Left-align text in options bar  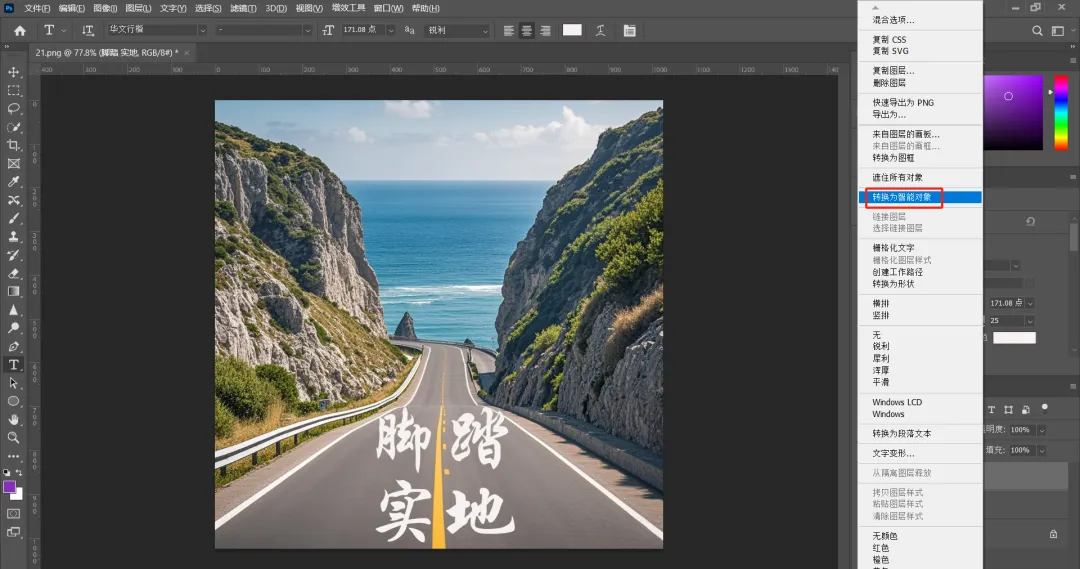[508, 30]
